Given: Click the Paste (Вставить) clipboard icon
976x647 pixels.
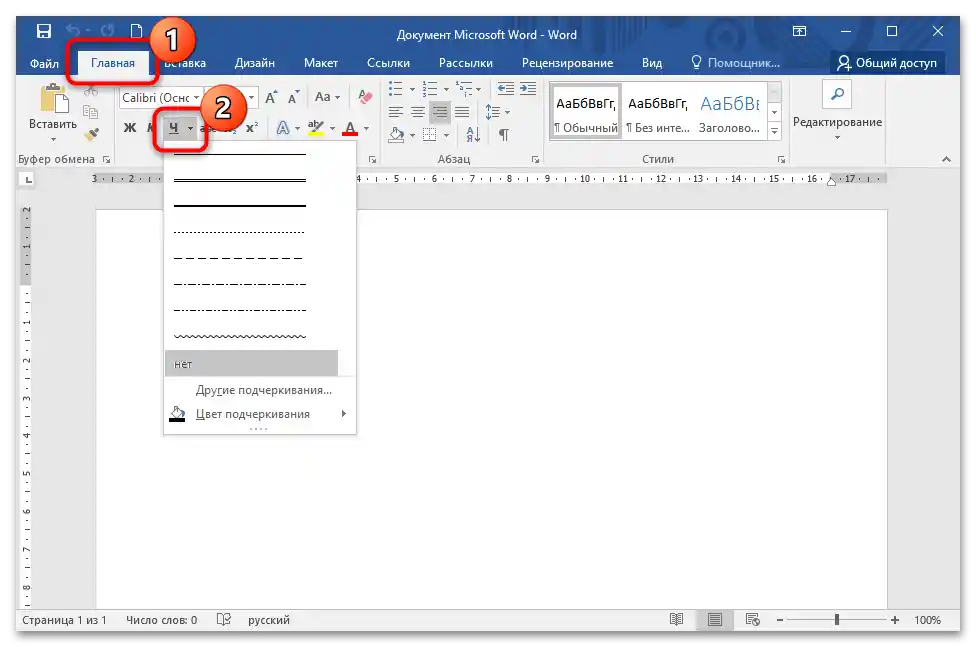Looking at the screenshot, I should (x=54, y=100).
